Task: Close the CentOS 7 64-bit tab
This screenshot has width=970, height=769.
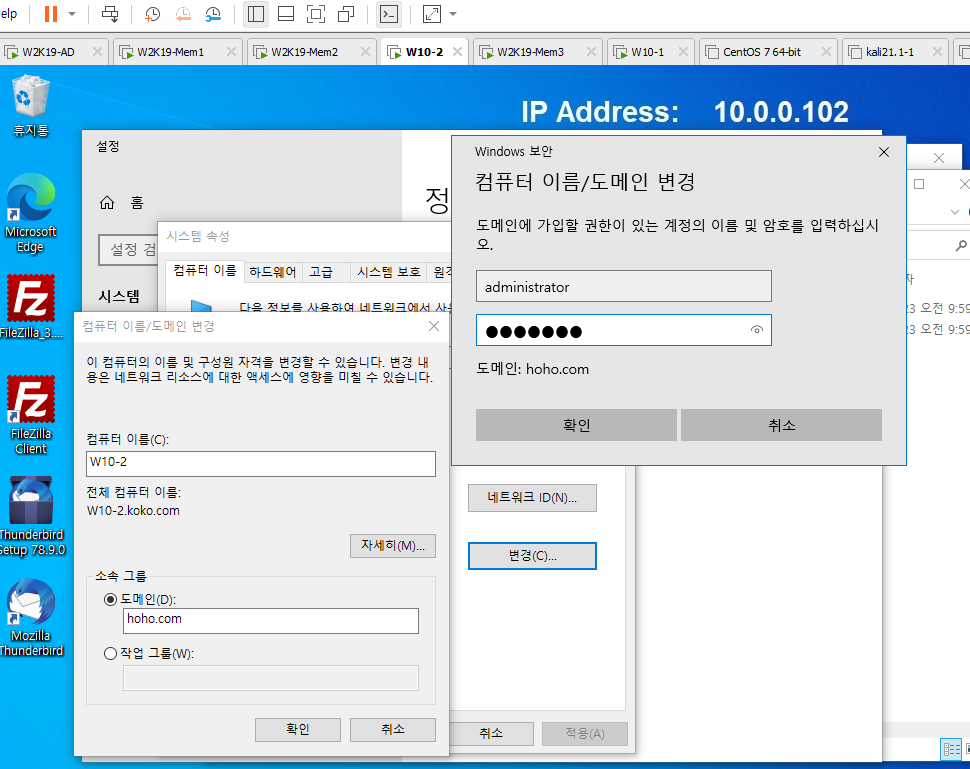Action: pyautogui.click(x=826, y=52)
